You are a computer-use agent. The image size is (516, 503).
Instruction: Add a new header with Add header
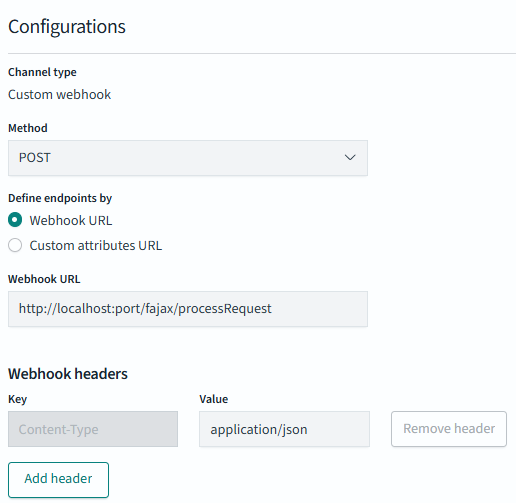point(58,479)
